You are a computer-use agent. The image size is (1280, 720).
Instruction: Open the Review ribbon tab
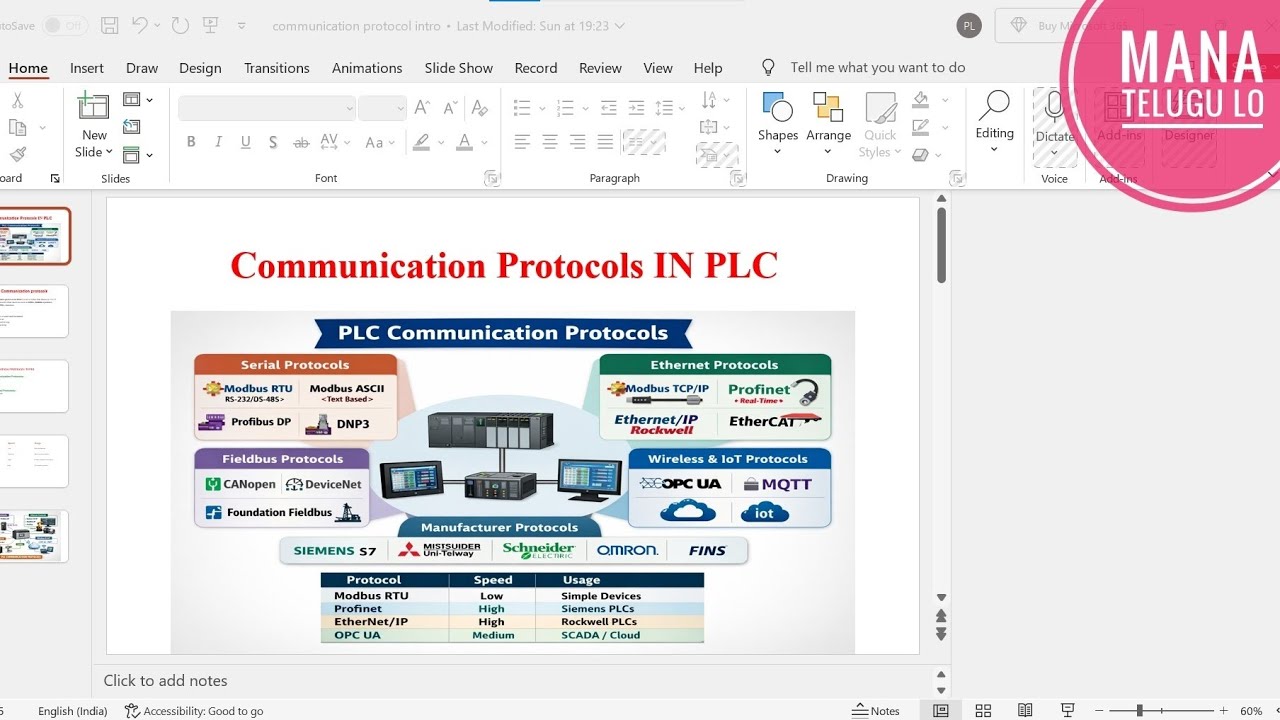600,68
